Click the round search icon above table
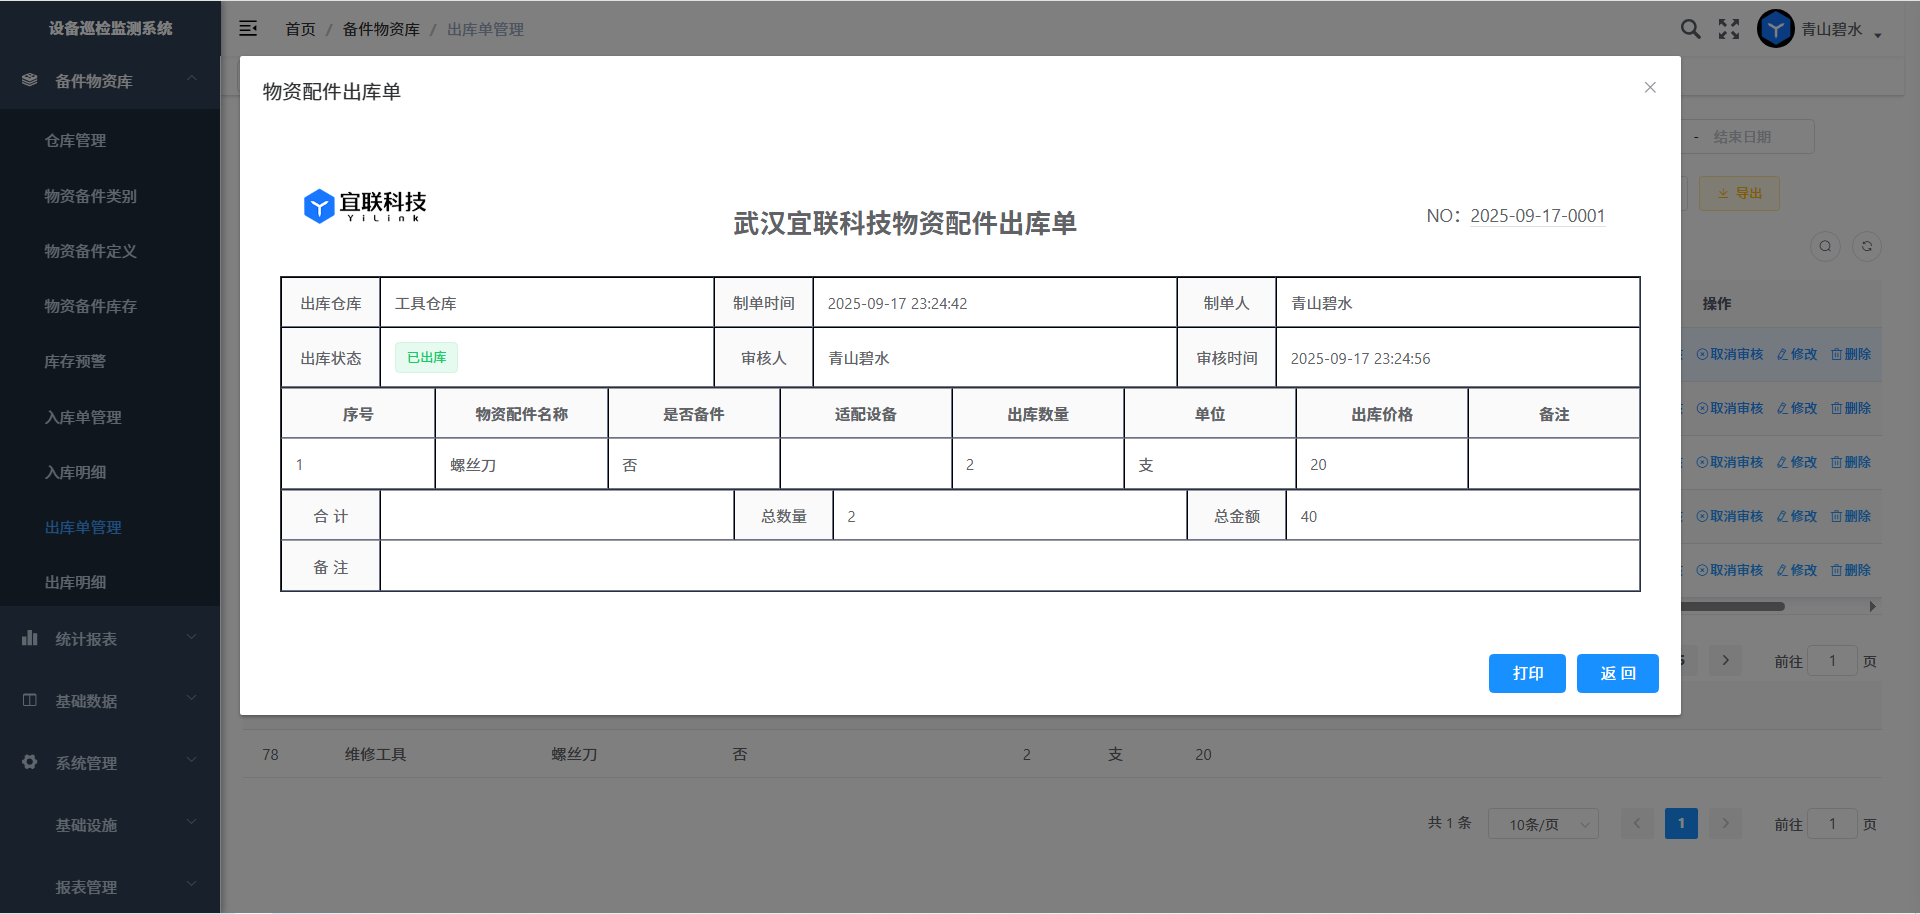This screenshot has height=914, width=1920. (1825, 247)
